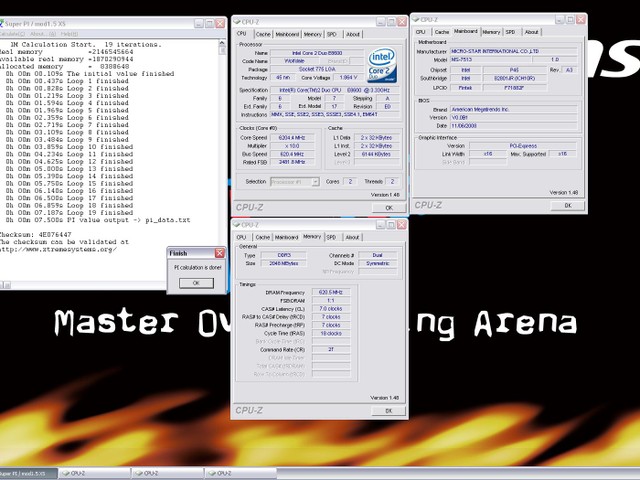Click Graphic Interface Version PCI-Express field
Image resolution: width=640 pixels, height=480 pixels.
(x=523, y=146)
